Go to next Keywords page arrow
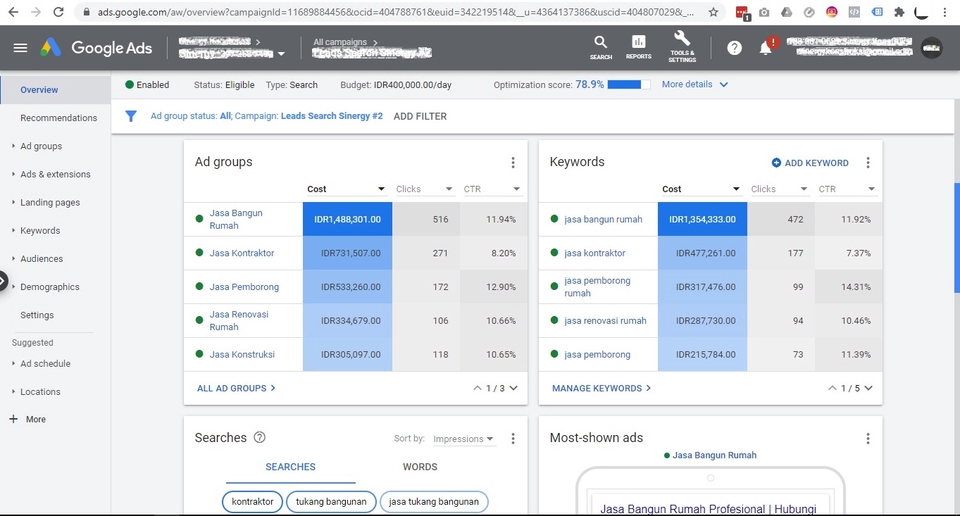This screenshot has width=960, height=516. pos(868,388)
